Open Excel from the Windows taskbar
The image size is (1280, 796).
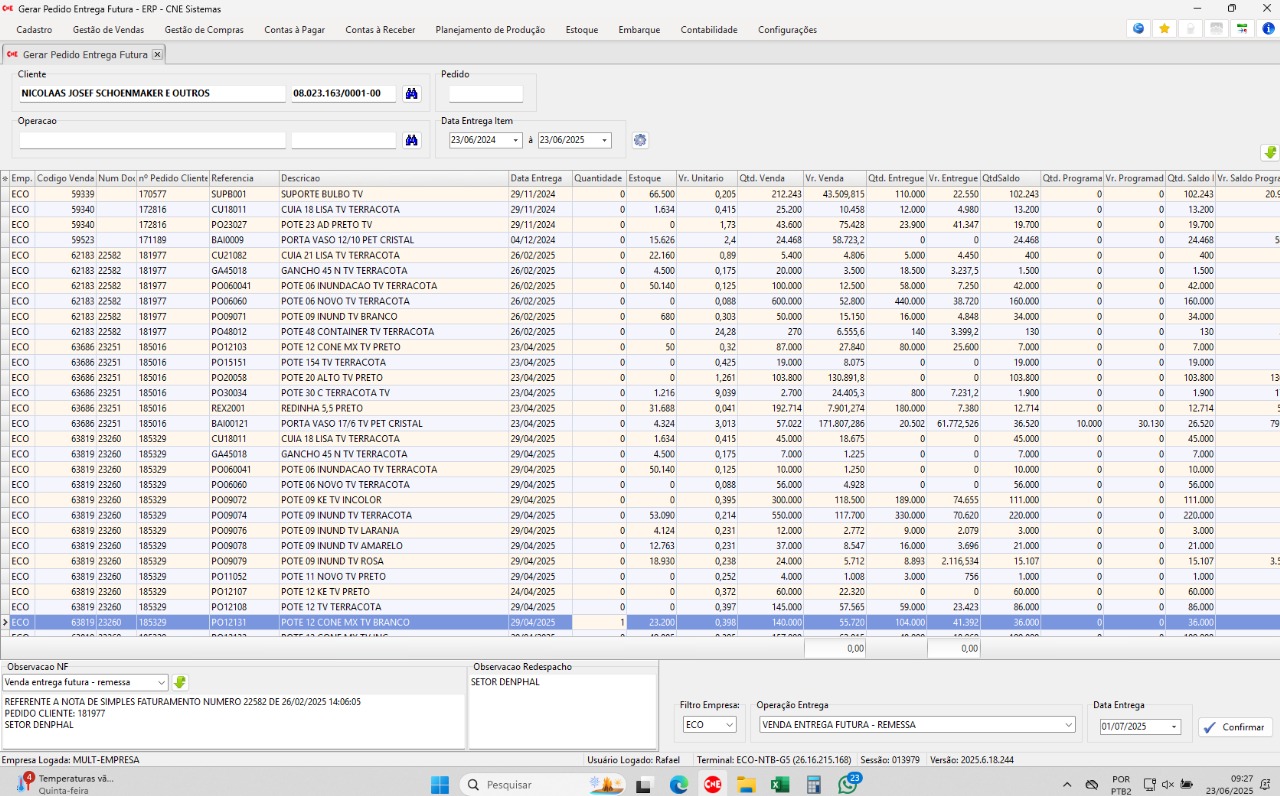(x=780, y=785)
